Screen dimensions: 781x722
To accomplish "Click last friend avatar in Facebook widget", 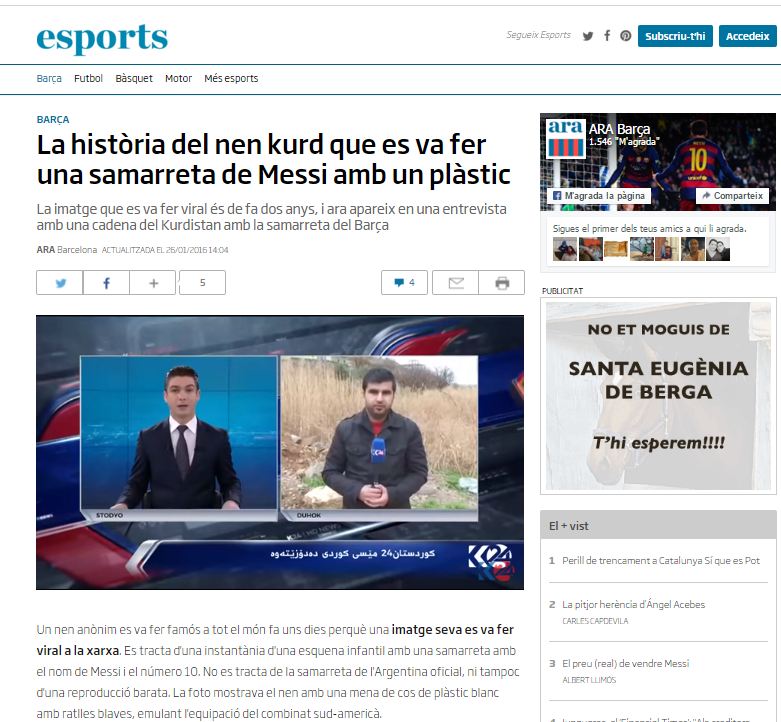I will click(718, 249).
